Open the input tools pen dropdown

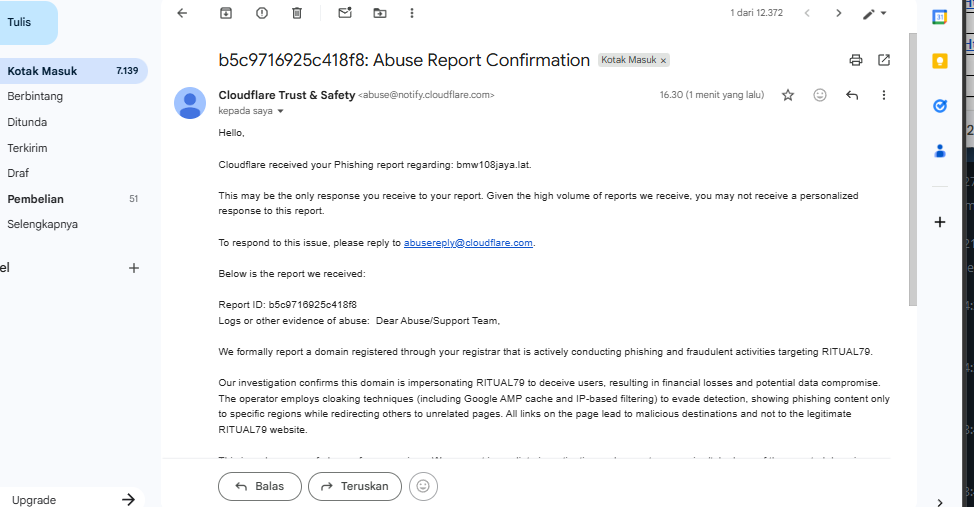(x=875, y=13)
